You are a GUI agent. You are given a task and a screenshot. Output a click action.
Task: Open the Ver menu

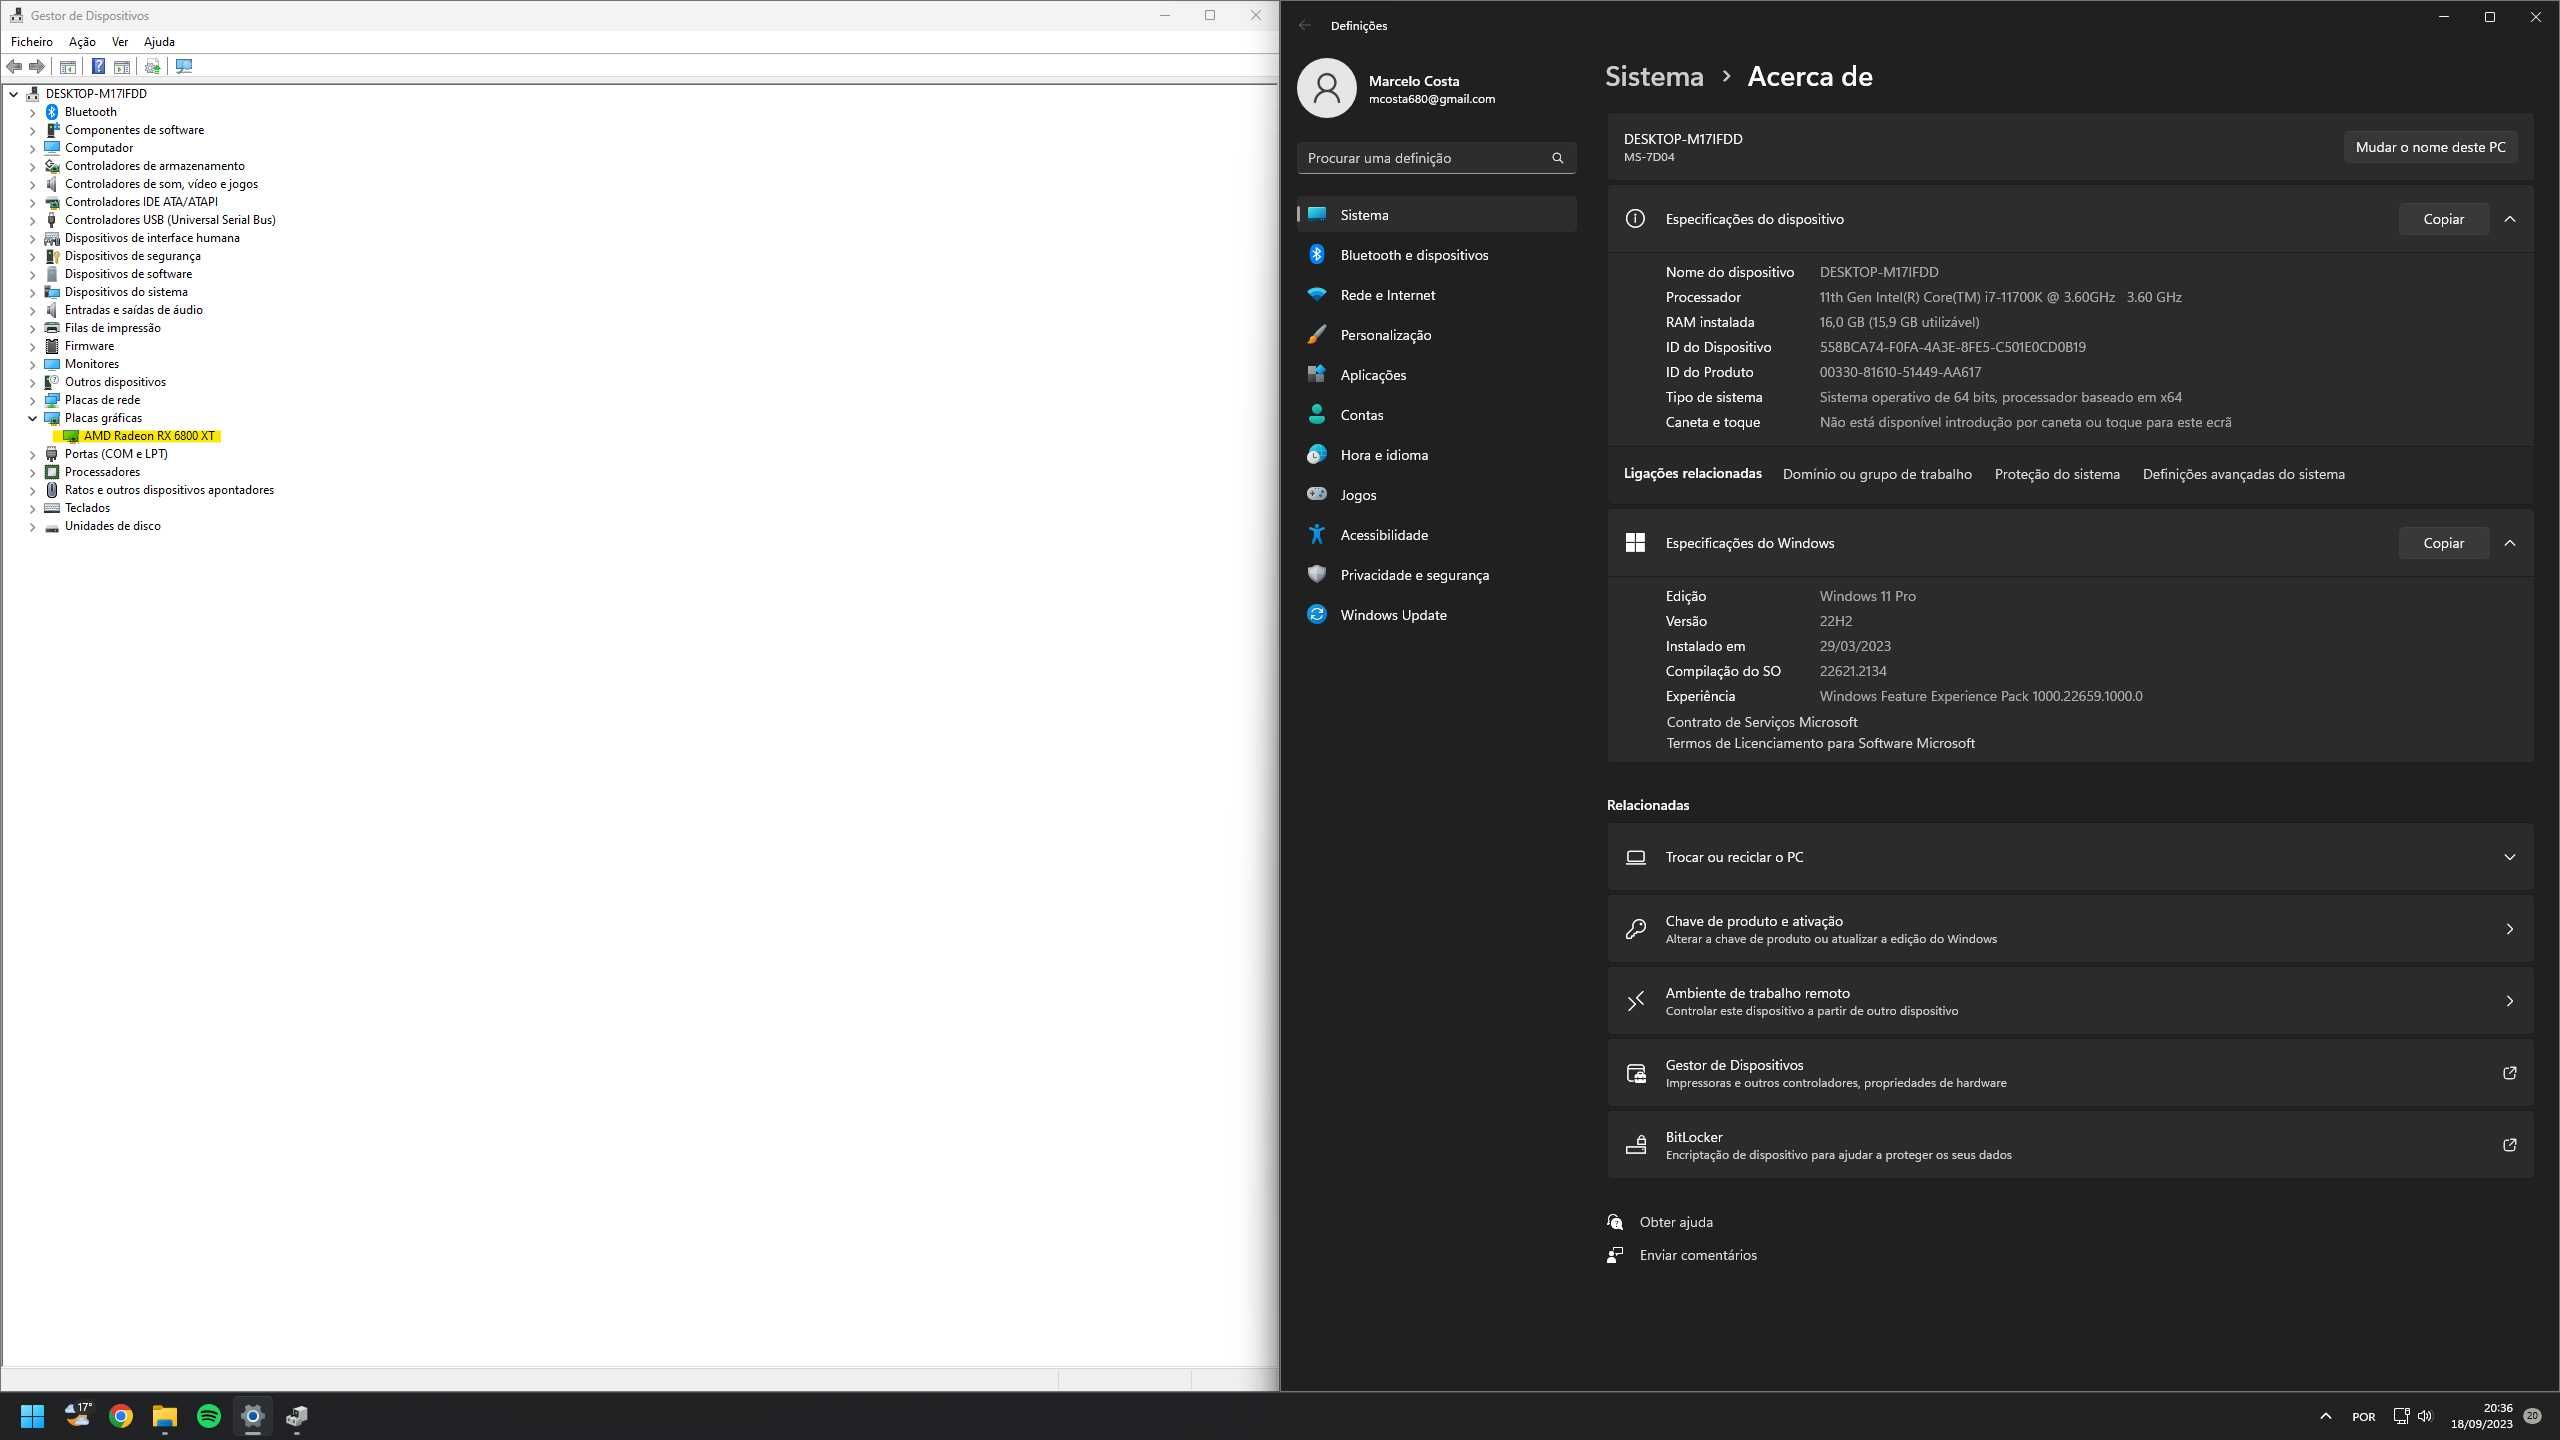point(120,42)
